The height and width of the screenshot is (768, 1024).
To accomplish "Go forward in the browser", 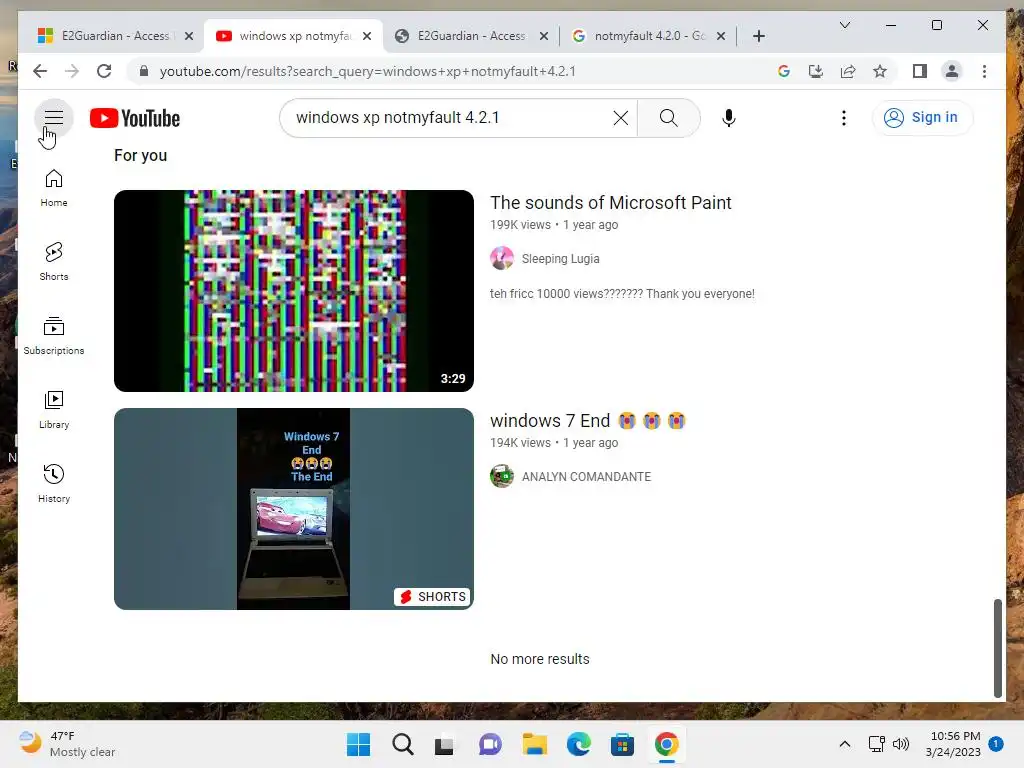I will [72, 71].
